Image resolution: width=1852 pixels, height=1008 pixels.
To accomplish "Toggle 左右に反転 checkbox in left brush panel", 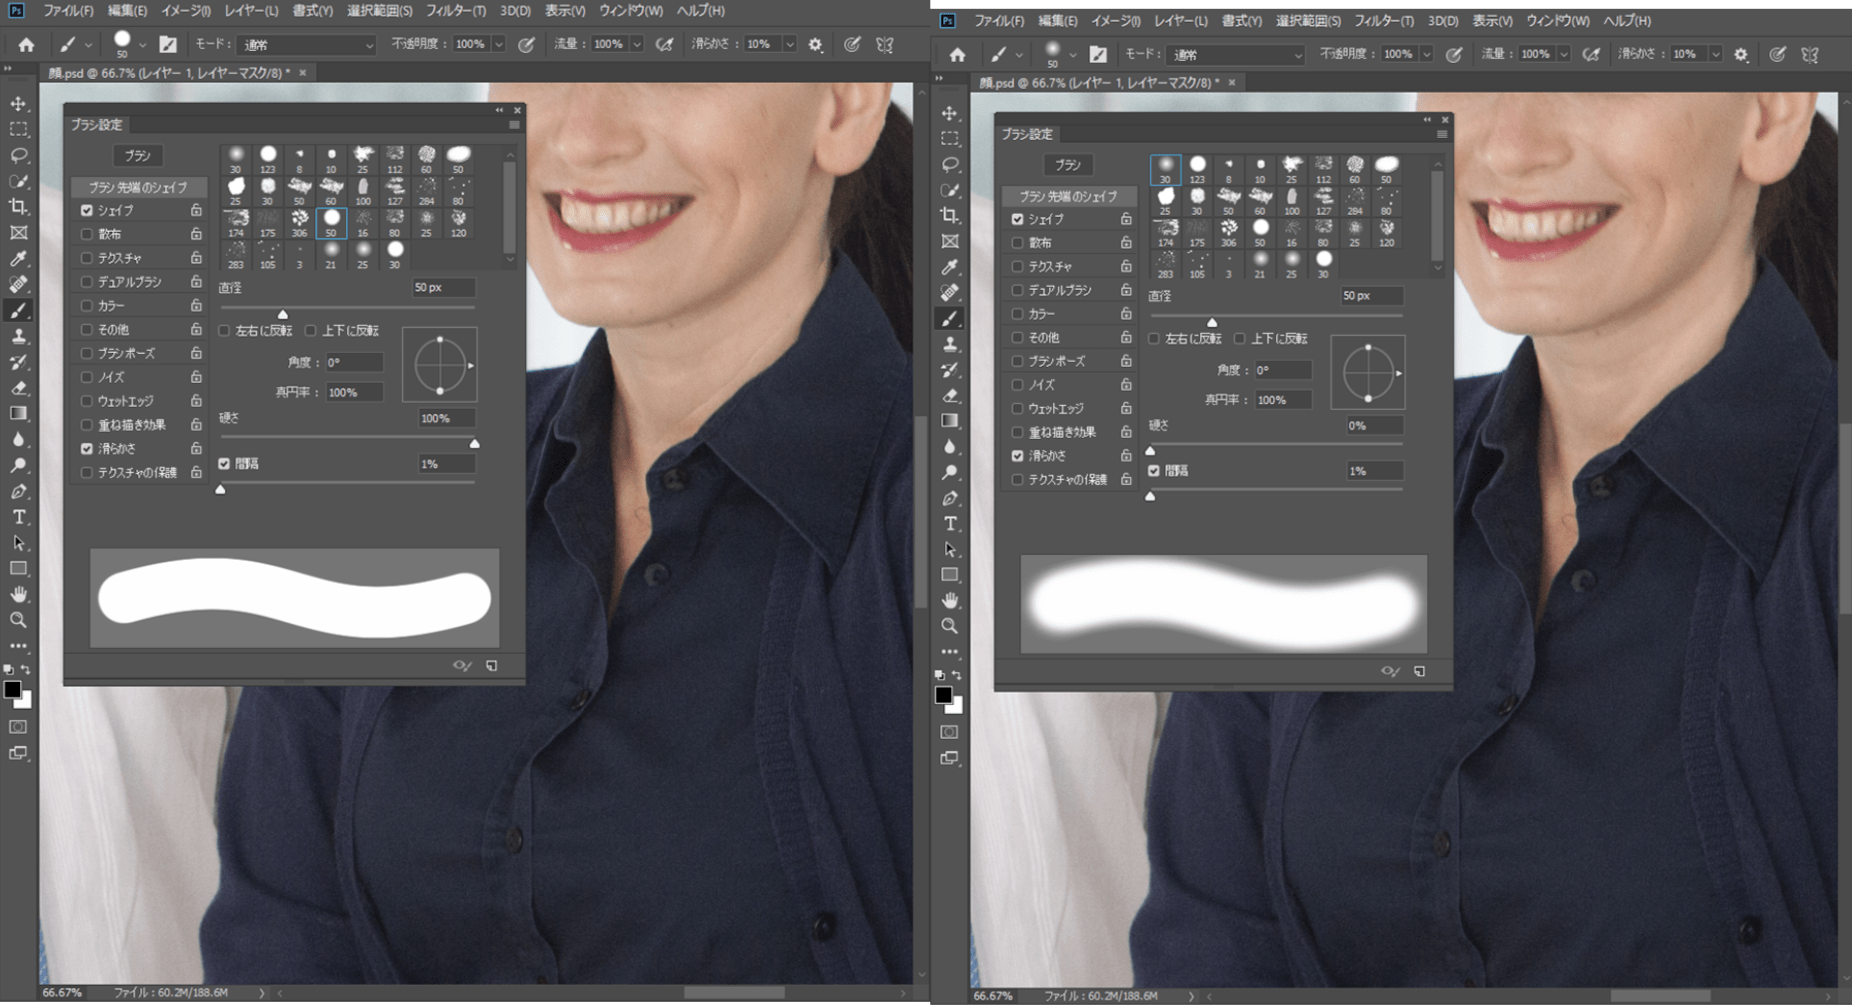I will (225, 331).
